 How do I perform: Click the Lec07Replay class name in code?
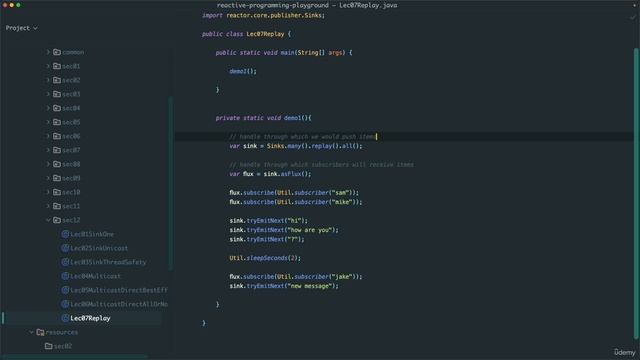265,34
